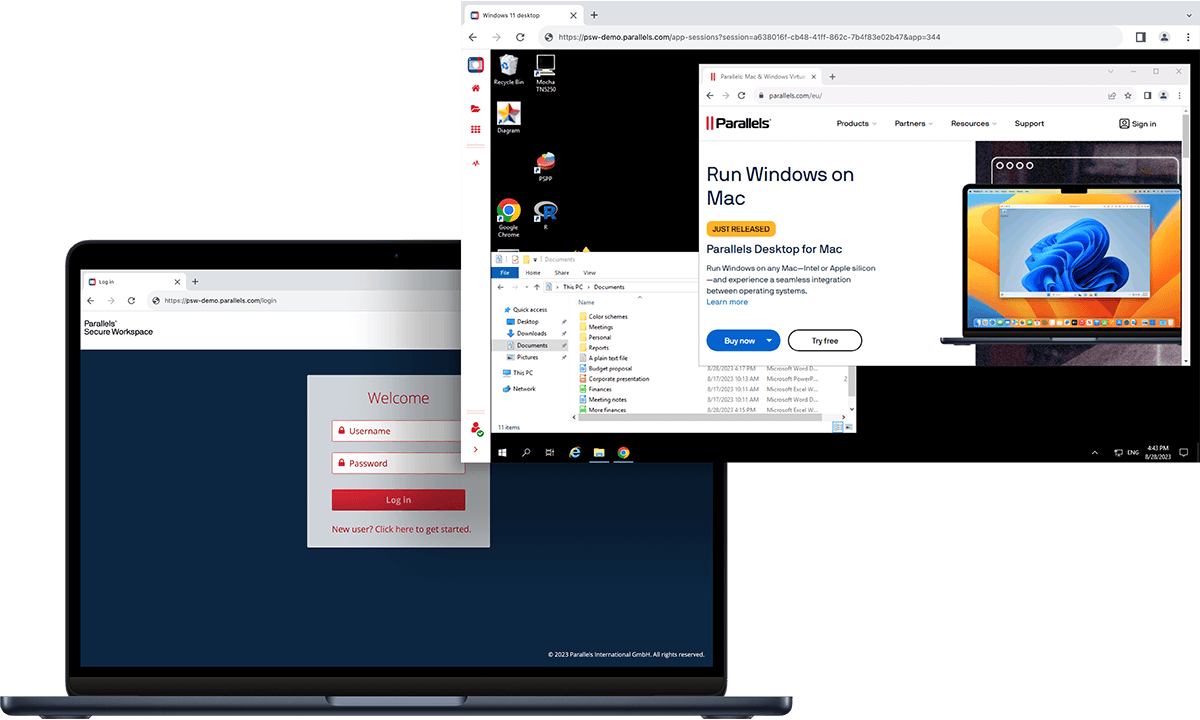This screenshot has height=720, width=1200.
Task: Open the Buy now dropdown arrow
Action: coord(768,340)
